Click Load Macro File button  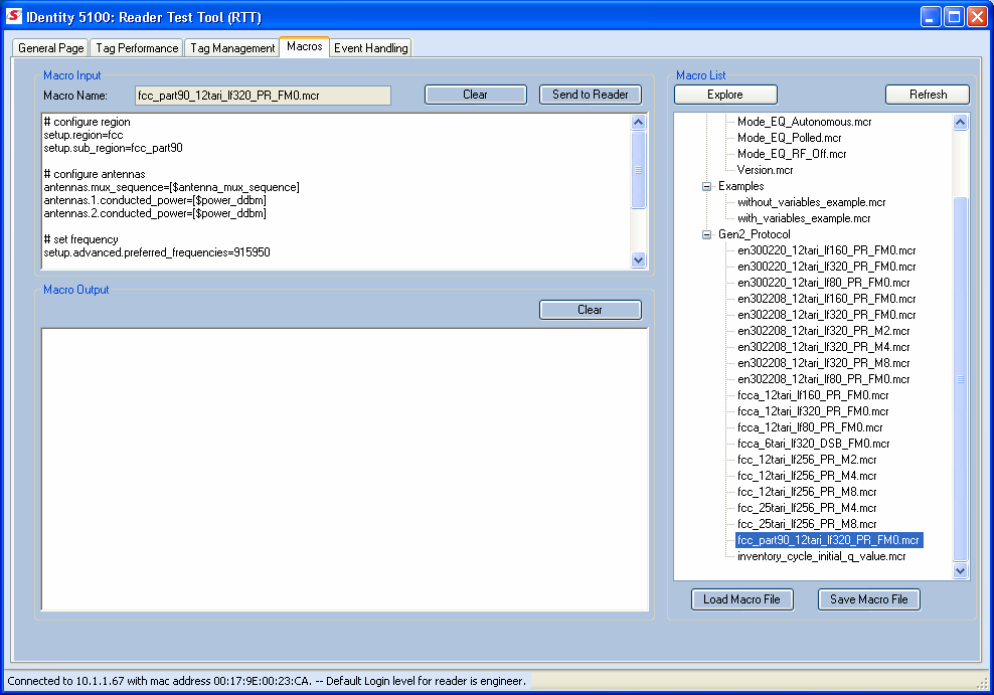pyautogui.click(x=742, y=599)
